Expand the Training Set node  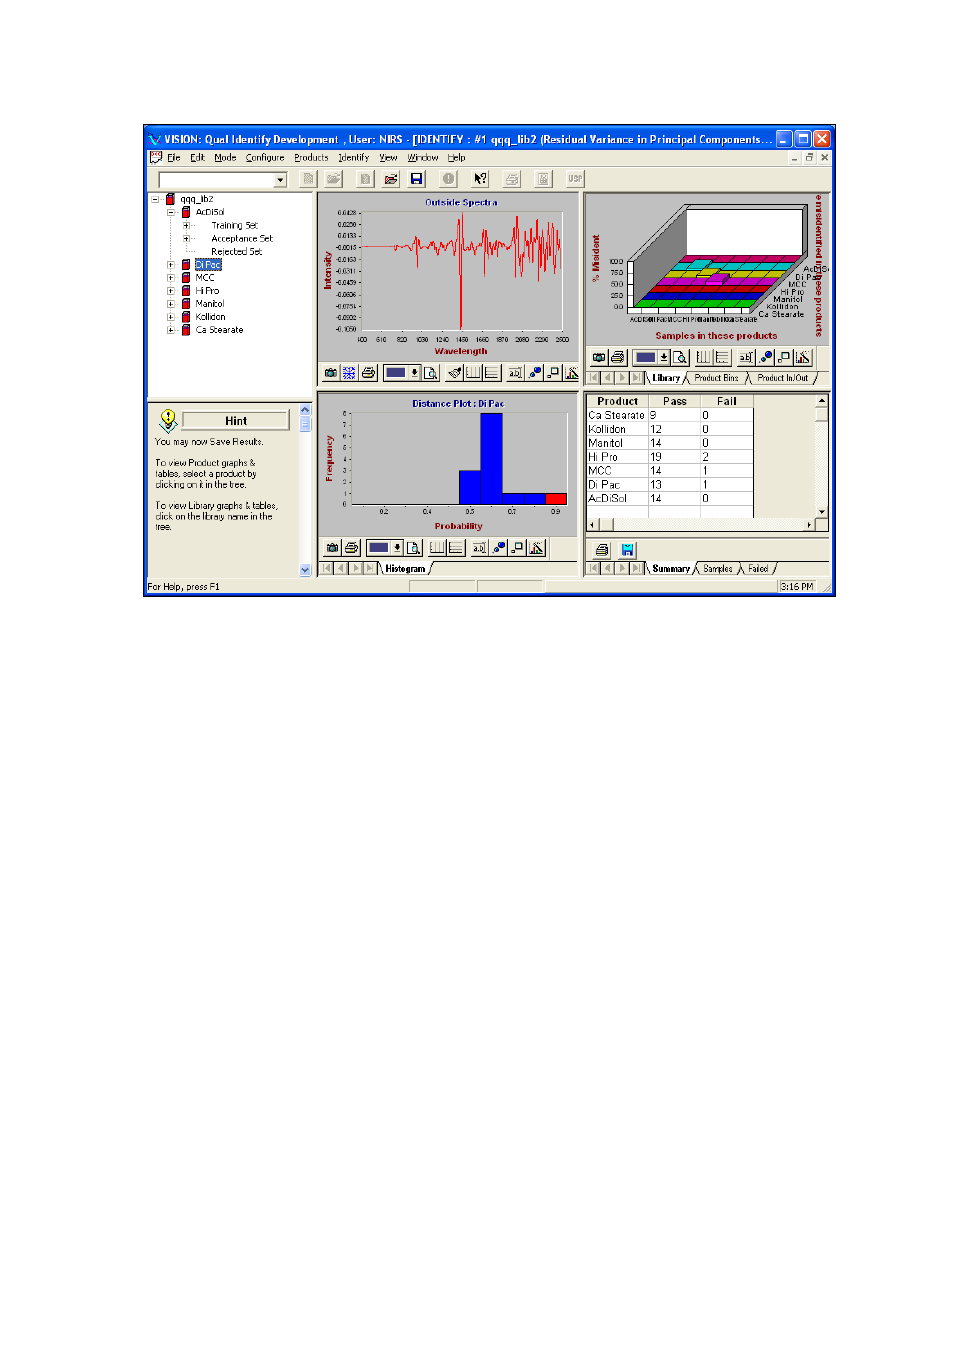coord(186,225)
